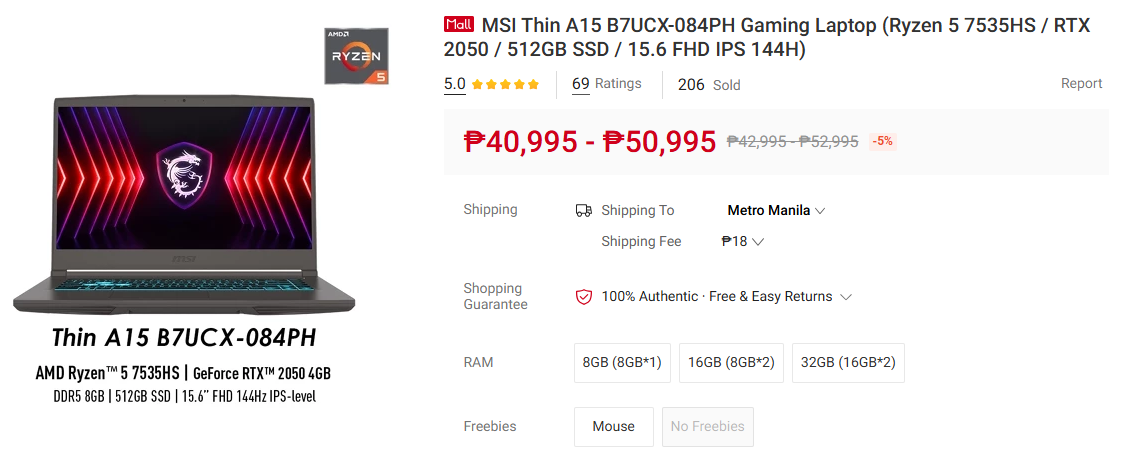The height and width of the screenshot is (450, 1123).
Task: Click the shopping guarantee shield icon
Action: [x=584, y=297]
